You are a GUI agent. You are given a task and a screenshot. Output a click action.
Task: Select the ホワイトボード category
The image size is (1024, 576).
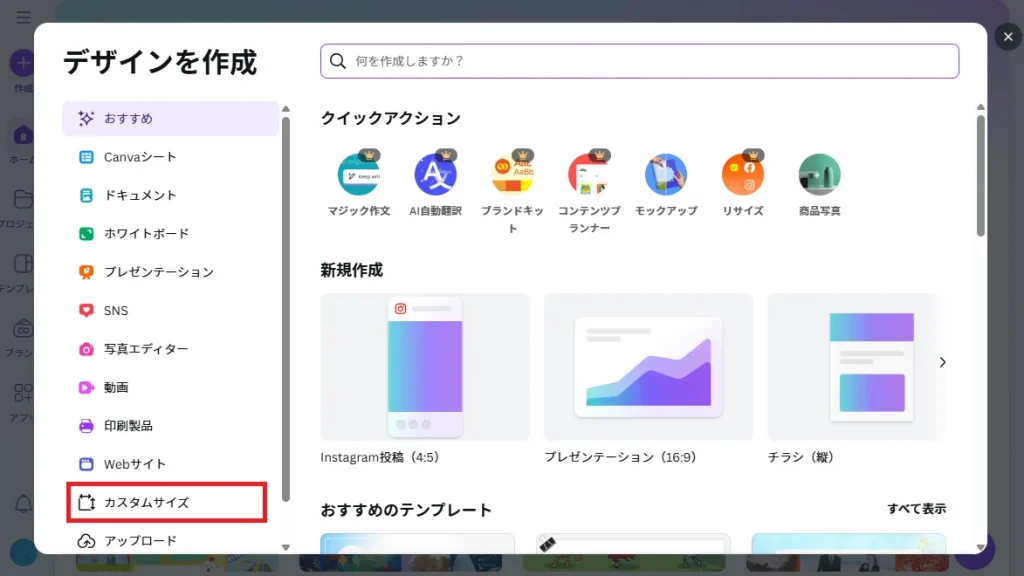pyautogui.click(x=170, y=234)
